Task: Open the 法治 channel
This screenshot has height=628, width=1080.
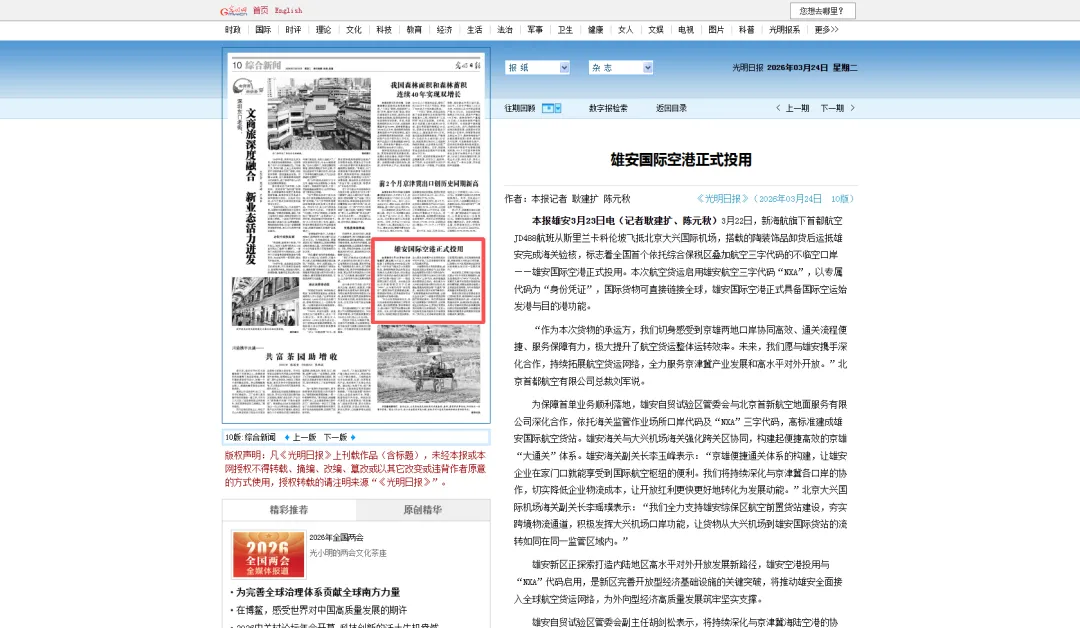Action: click(505, 30)
